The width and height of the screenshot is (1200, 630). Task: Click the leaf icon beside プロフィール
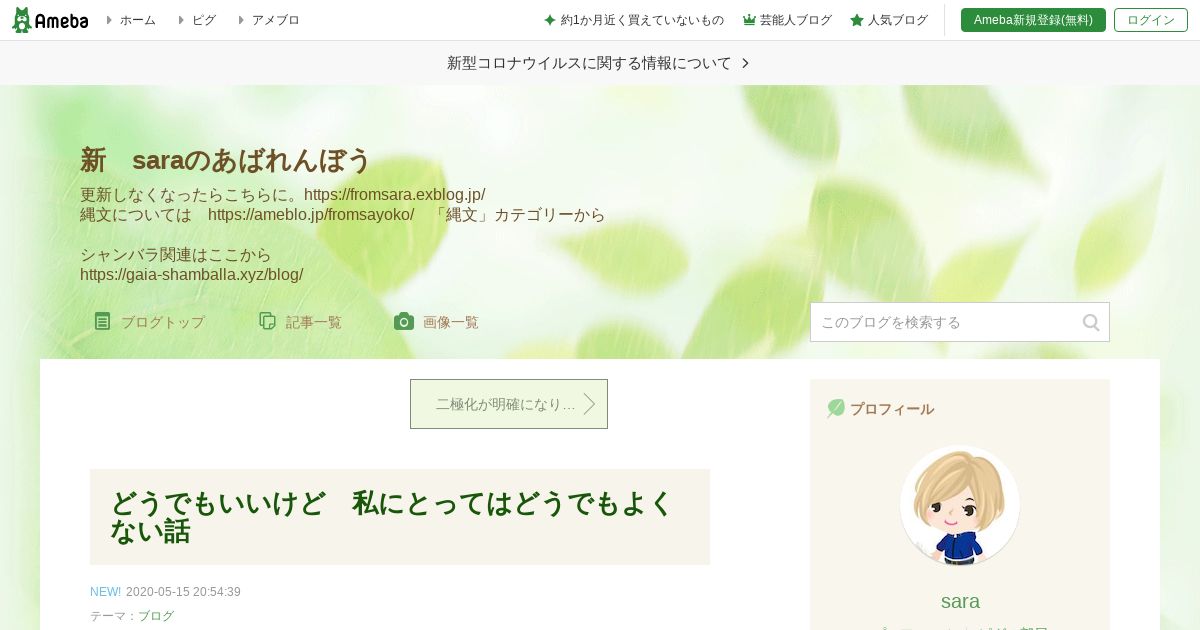836,408
